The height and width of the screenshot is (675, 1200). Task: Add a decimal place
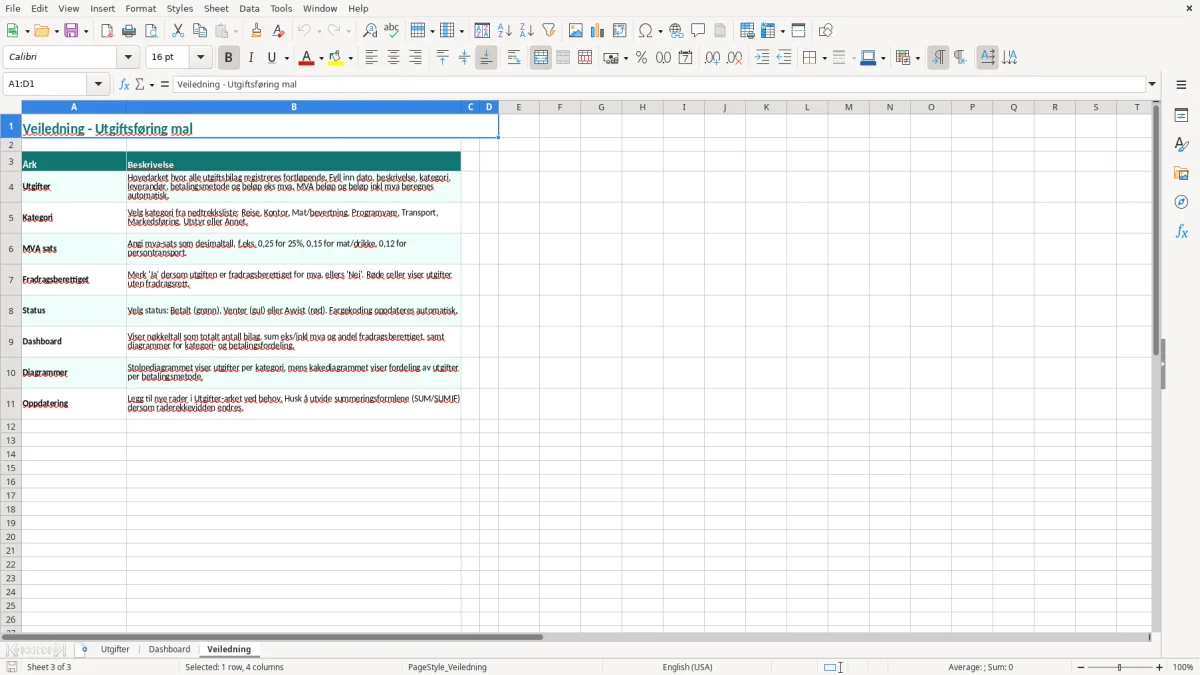click(713, 58)
